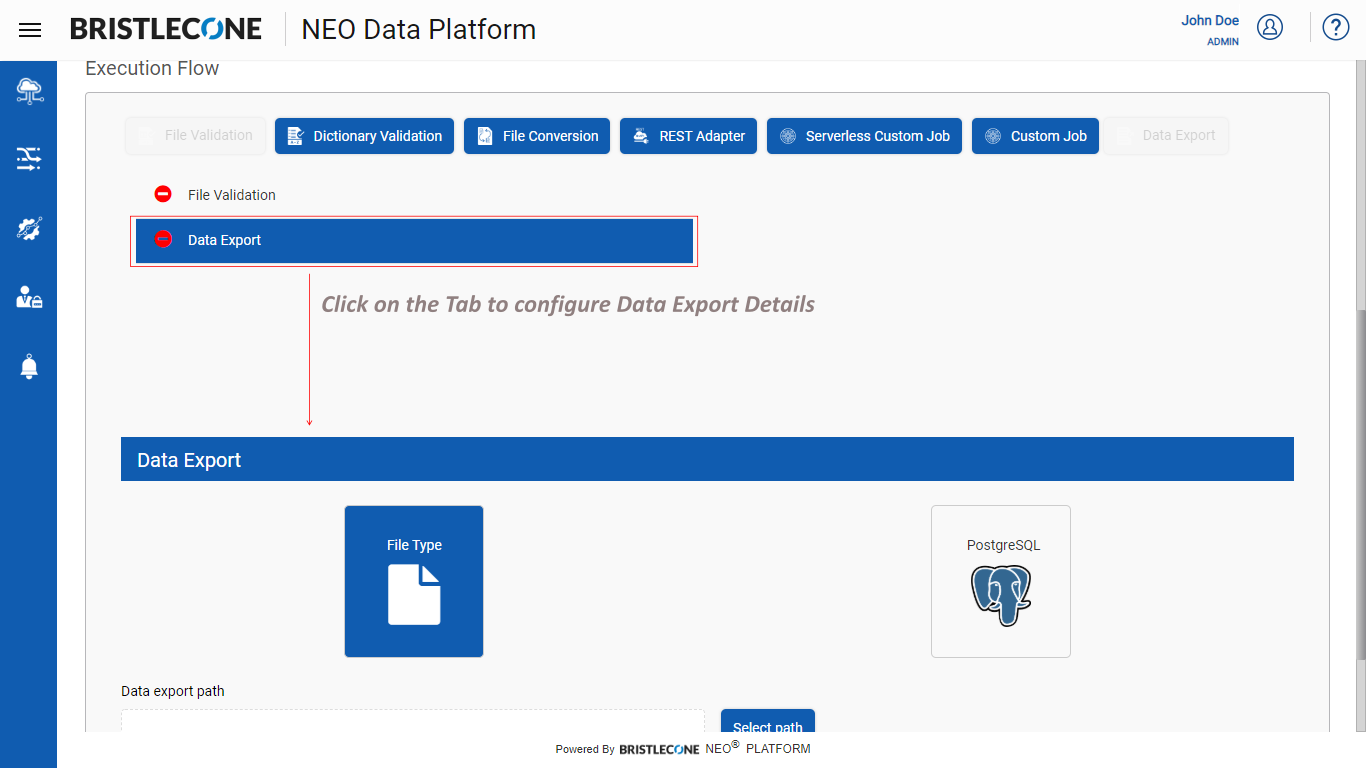Viewport: 1366px width, 768px height.
Task: Click the page vertical scrollbar
Action: pyautogui.click(x=1360, y=485)
